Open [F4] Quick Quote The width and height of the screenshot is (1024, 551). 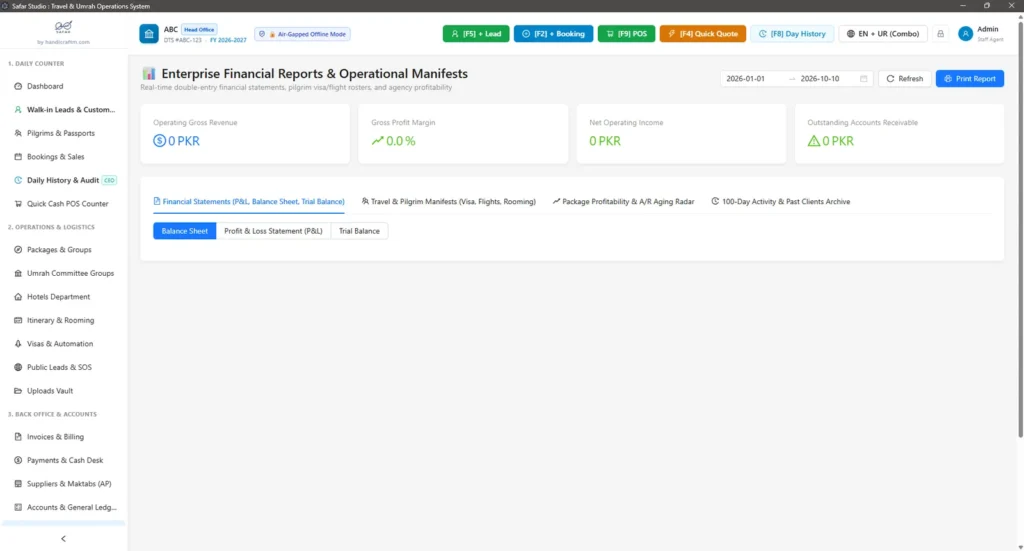(x=703, y=34)
